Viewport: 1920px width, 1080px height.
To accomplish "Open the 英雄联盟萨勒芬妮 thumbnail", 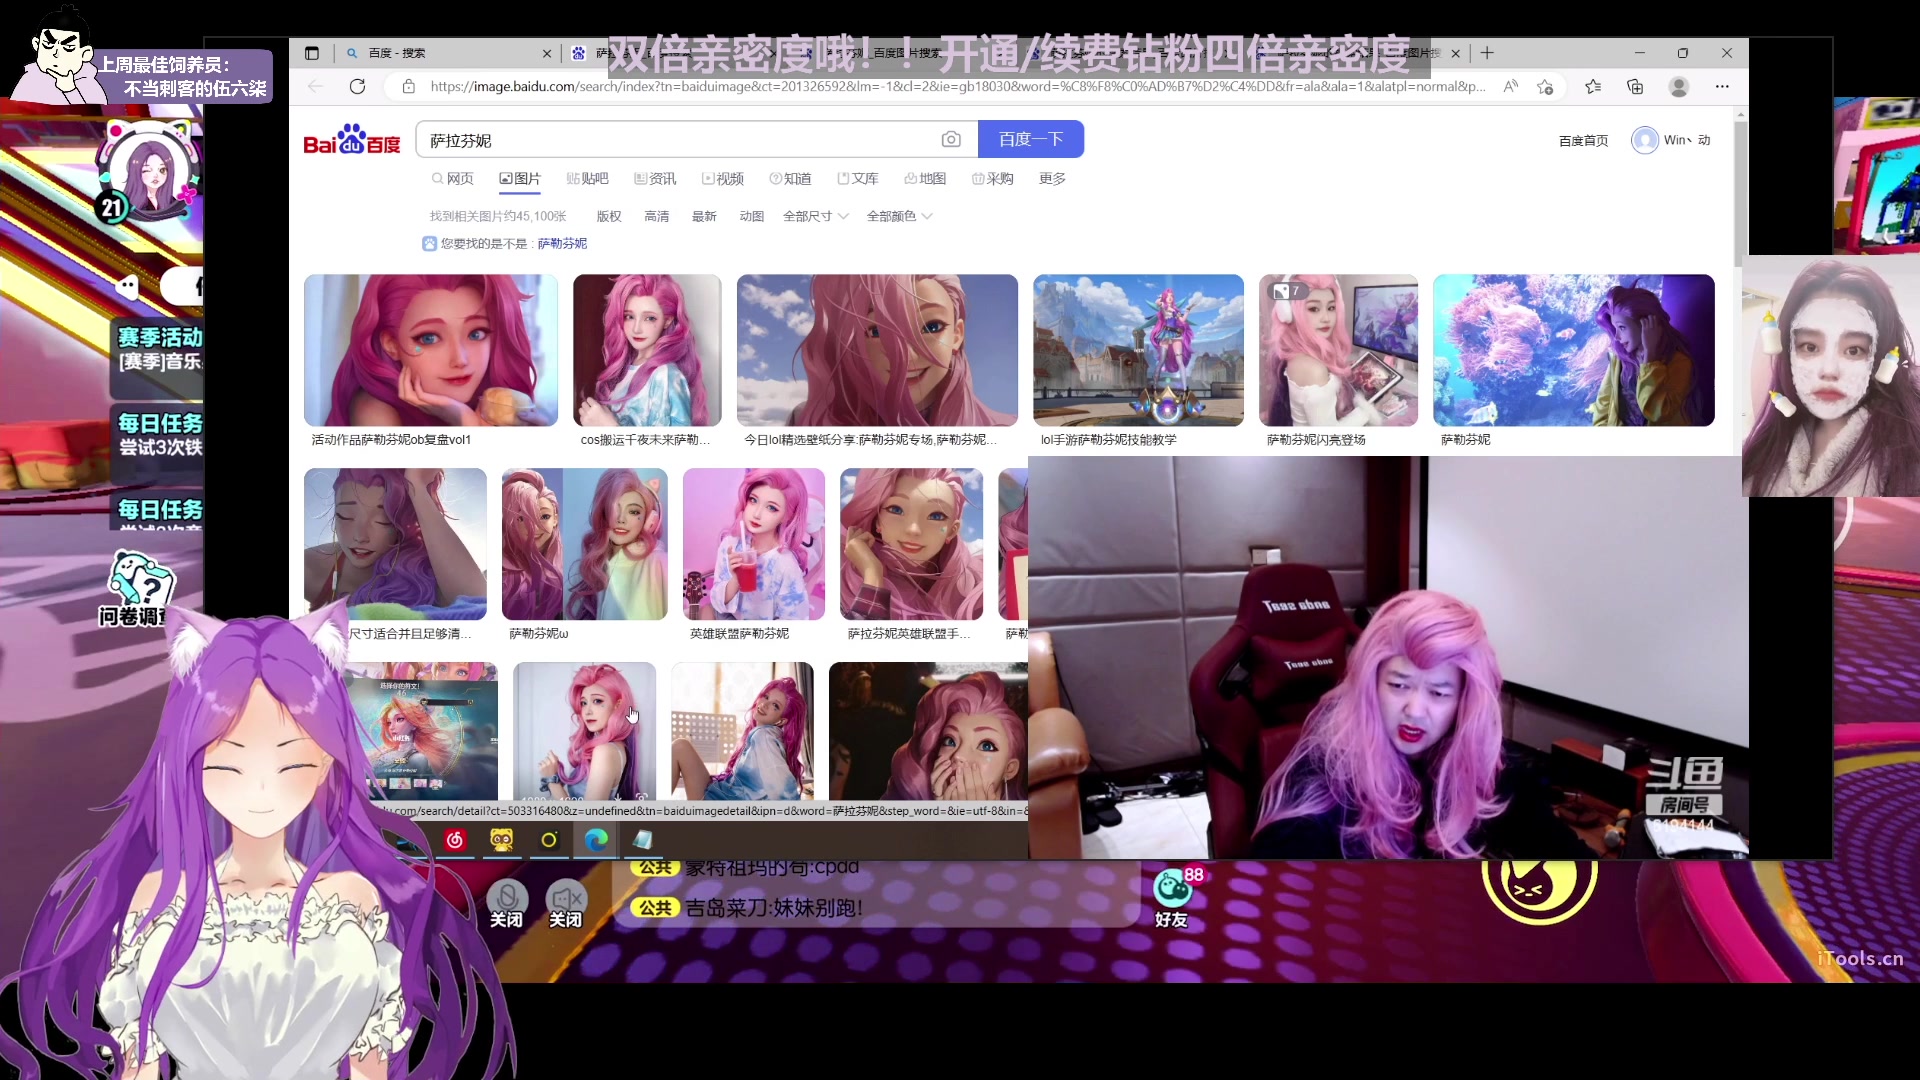I will pyautogui.click(x=754, y=544).
